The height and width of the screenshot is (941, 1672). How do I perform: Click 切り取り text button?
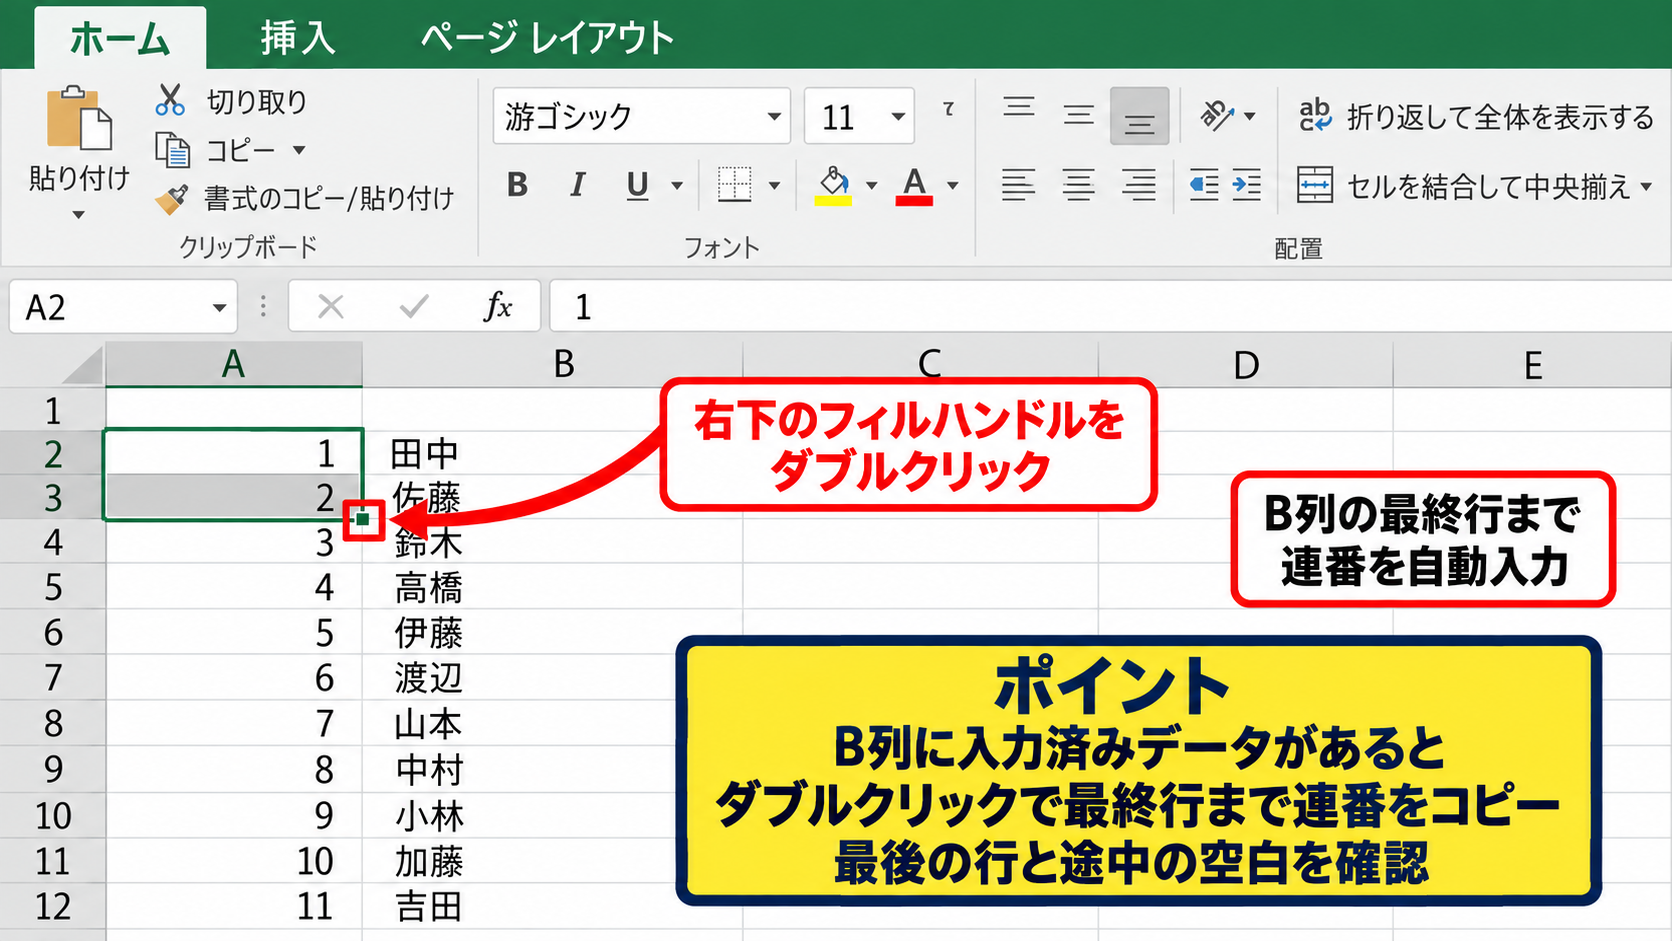tap(256, 101)
